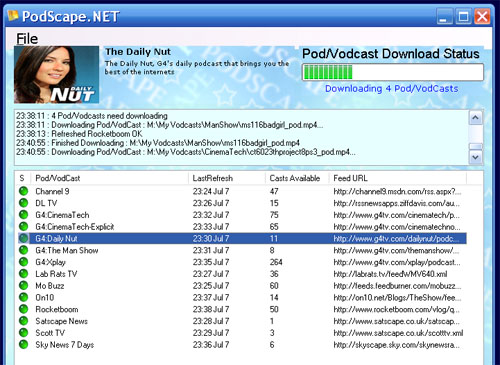Image resolution: width=500 pixels, height=365 pixels.
Task: Click the feeds.feedburner.com/mobuzz URL cell
Action: (x=397, y=286)
